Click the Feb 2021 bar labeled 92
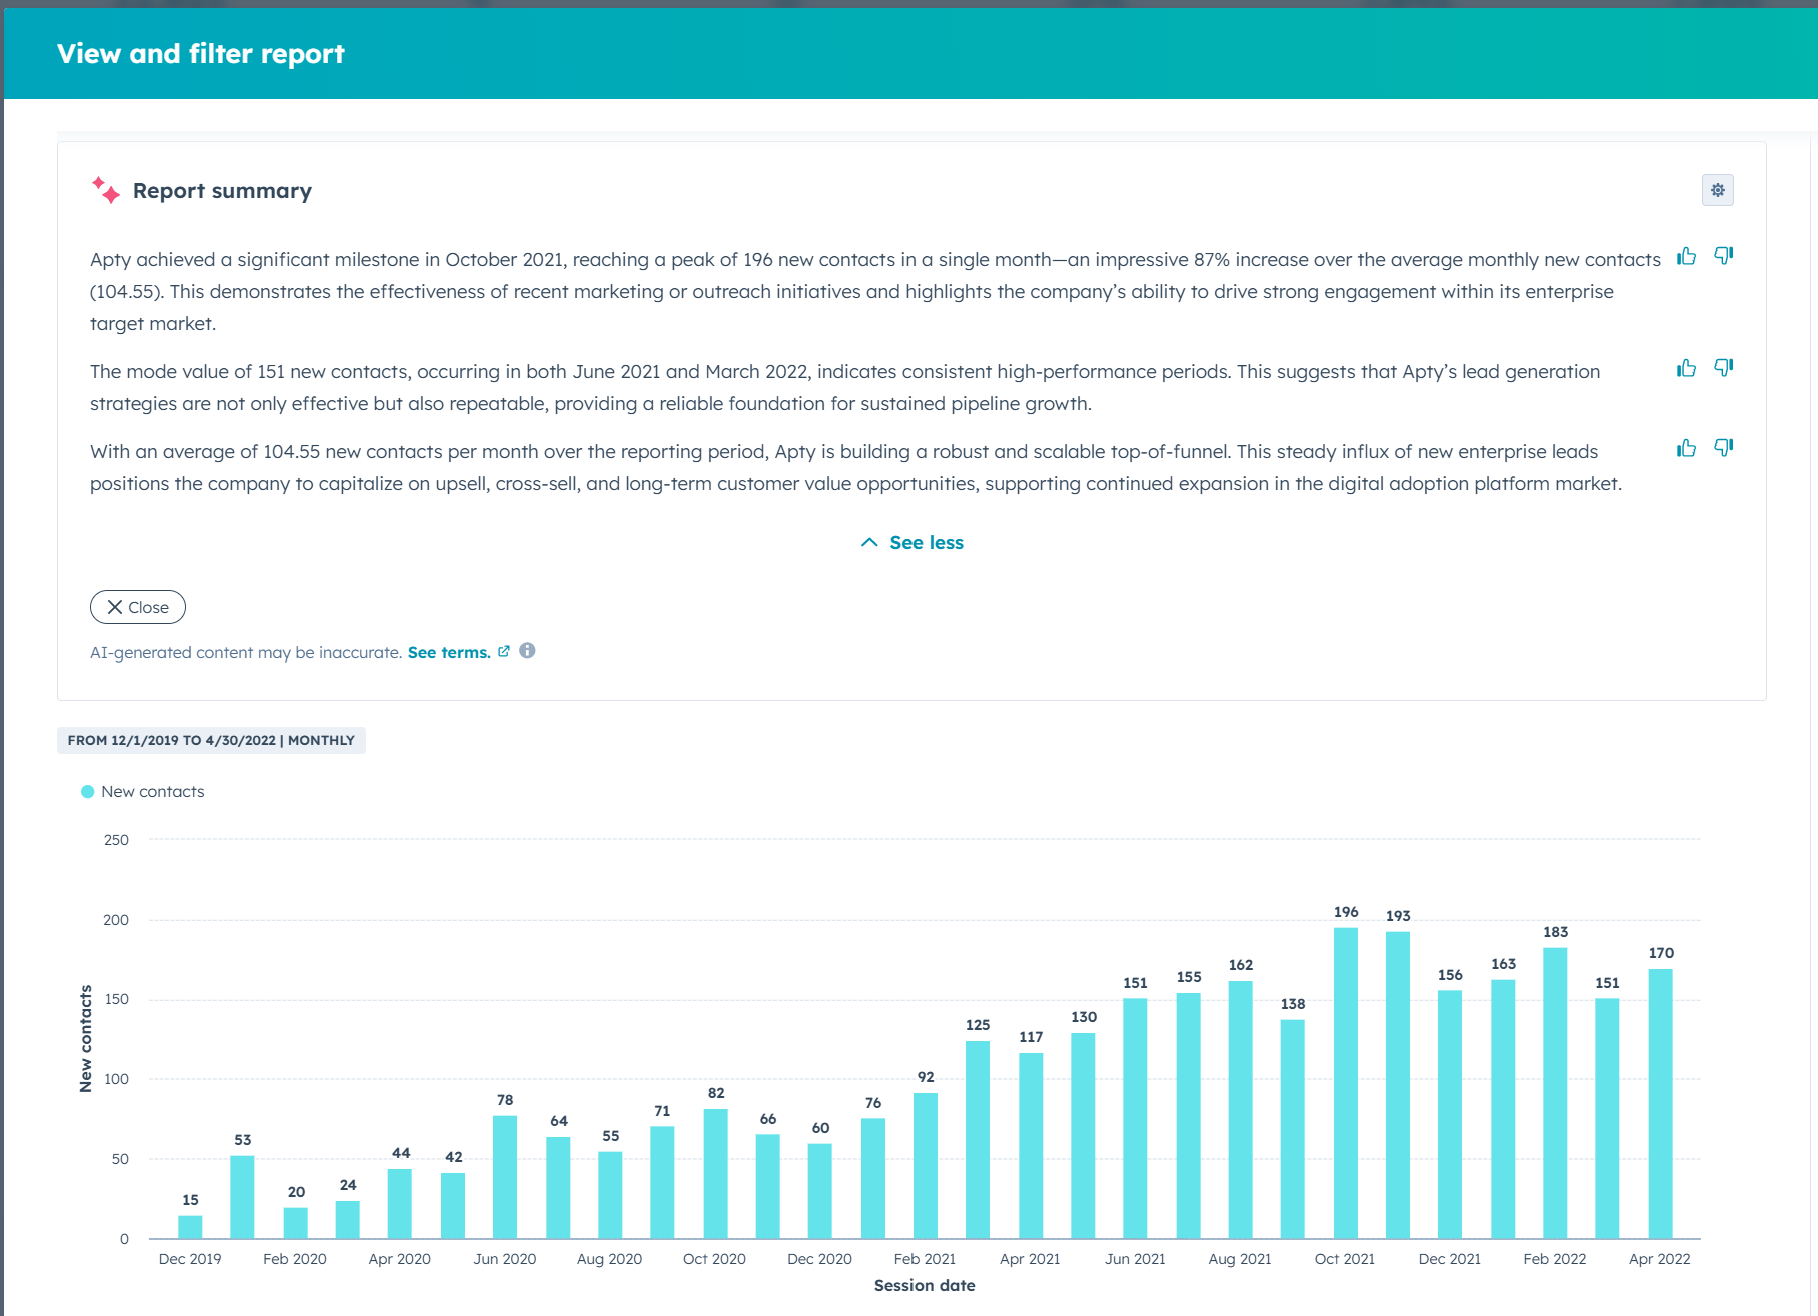 (x=926, y=1166)
